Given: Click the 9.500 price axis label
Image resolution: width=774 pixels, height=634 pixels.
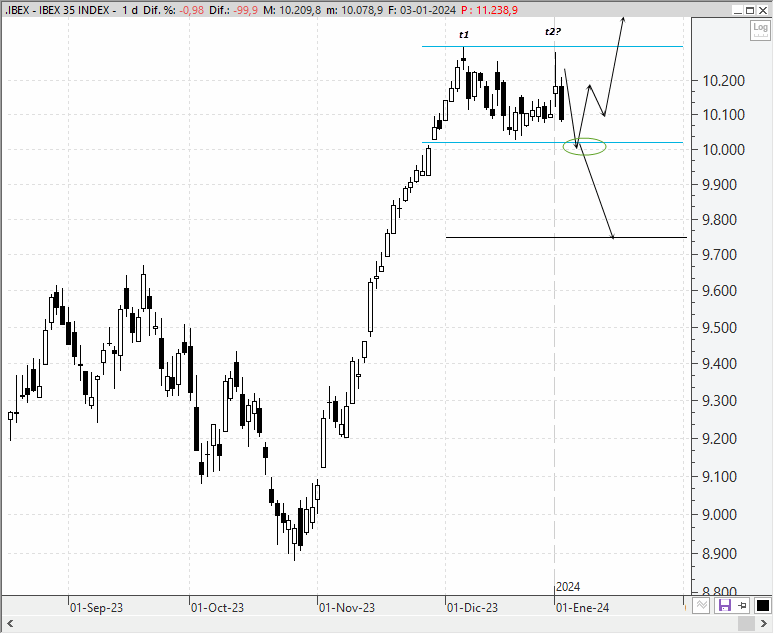Looking at the screenshot, I should (719, 327).
